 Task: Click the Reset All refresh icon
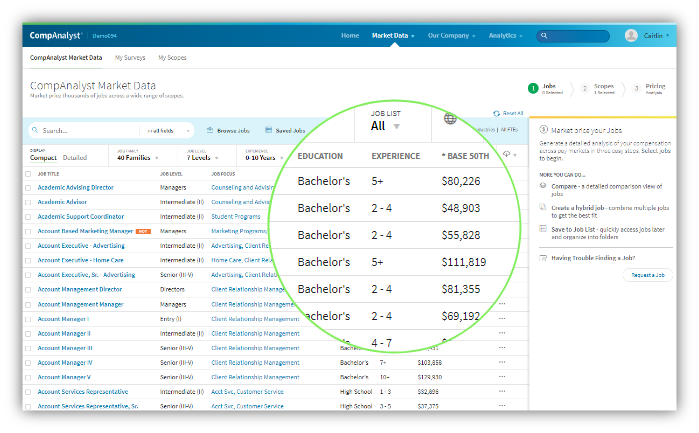tap(497, 113)
